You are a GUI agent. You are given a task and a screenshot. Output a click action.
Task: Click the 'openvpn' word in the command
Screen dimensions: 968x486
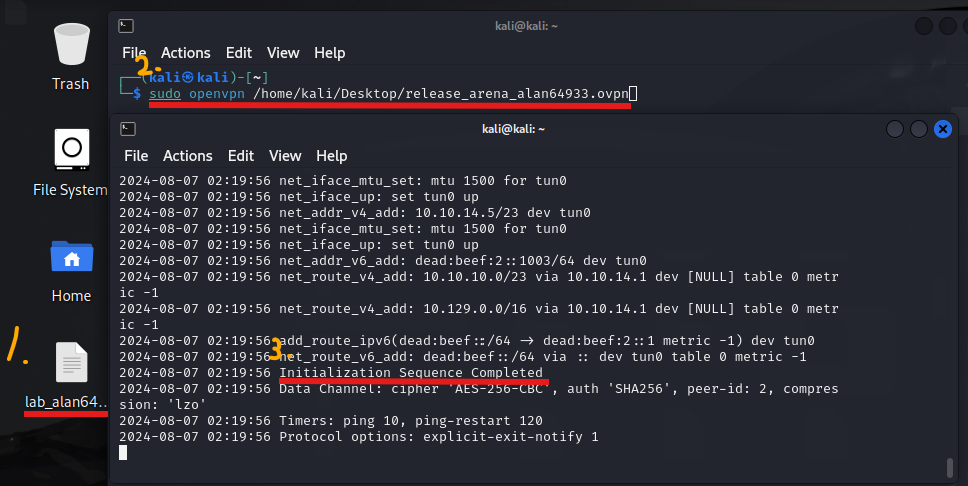[x=217, y=94]
